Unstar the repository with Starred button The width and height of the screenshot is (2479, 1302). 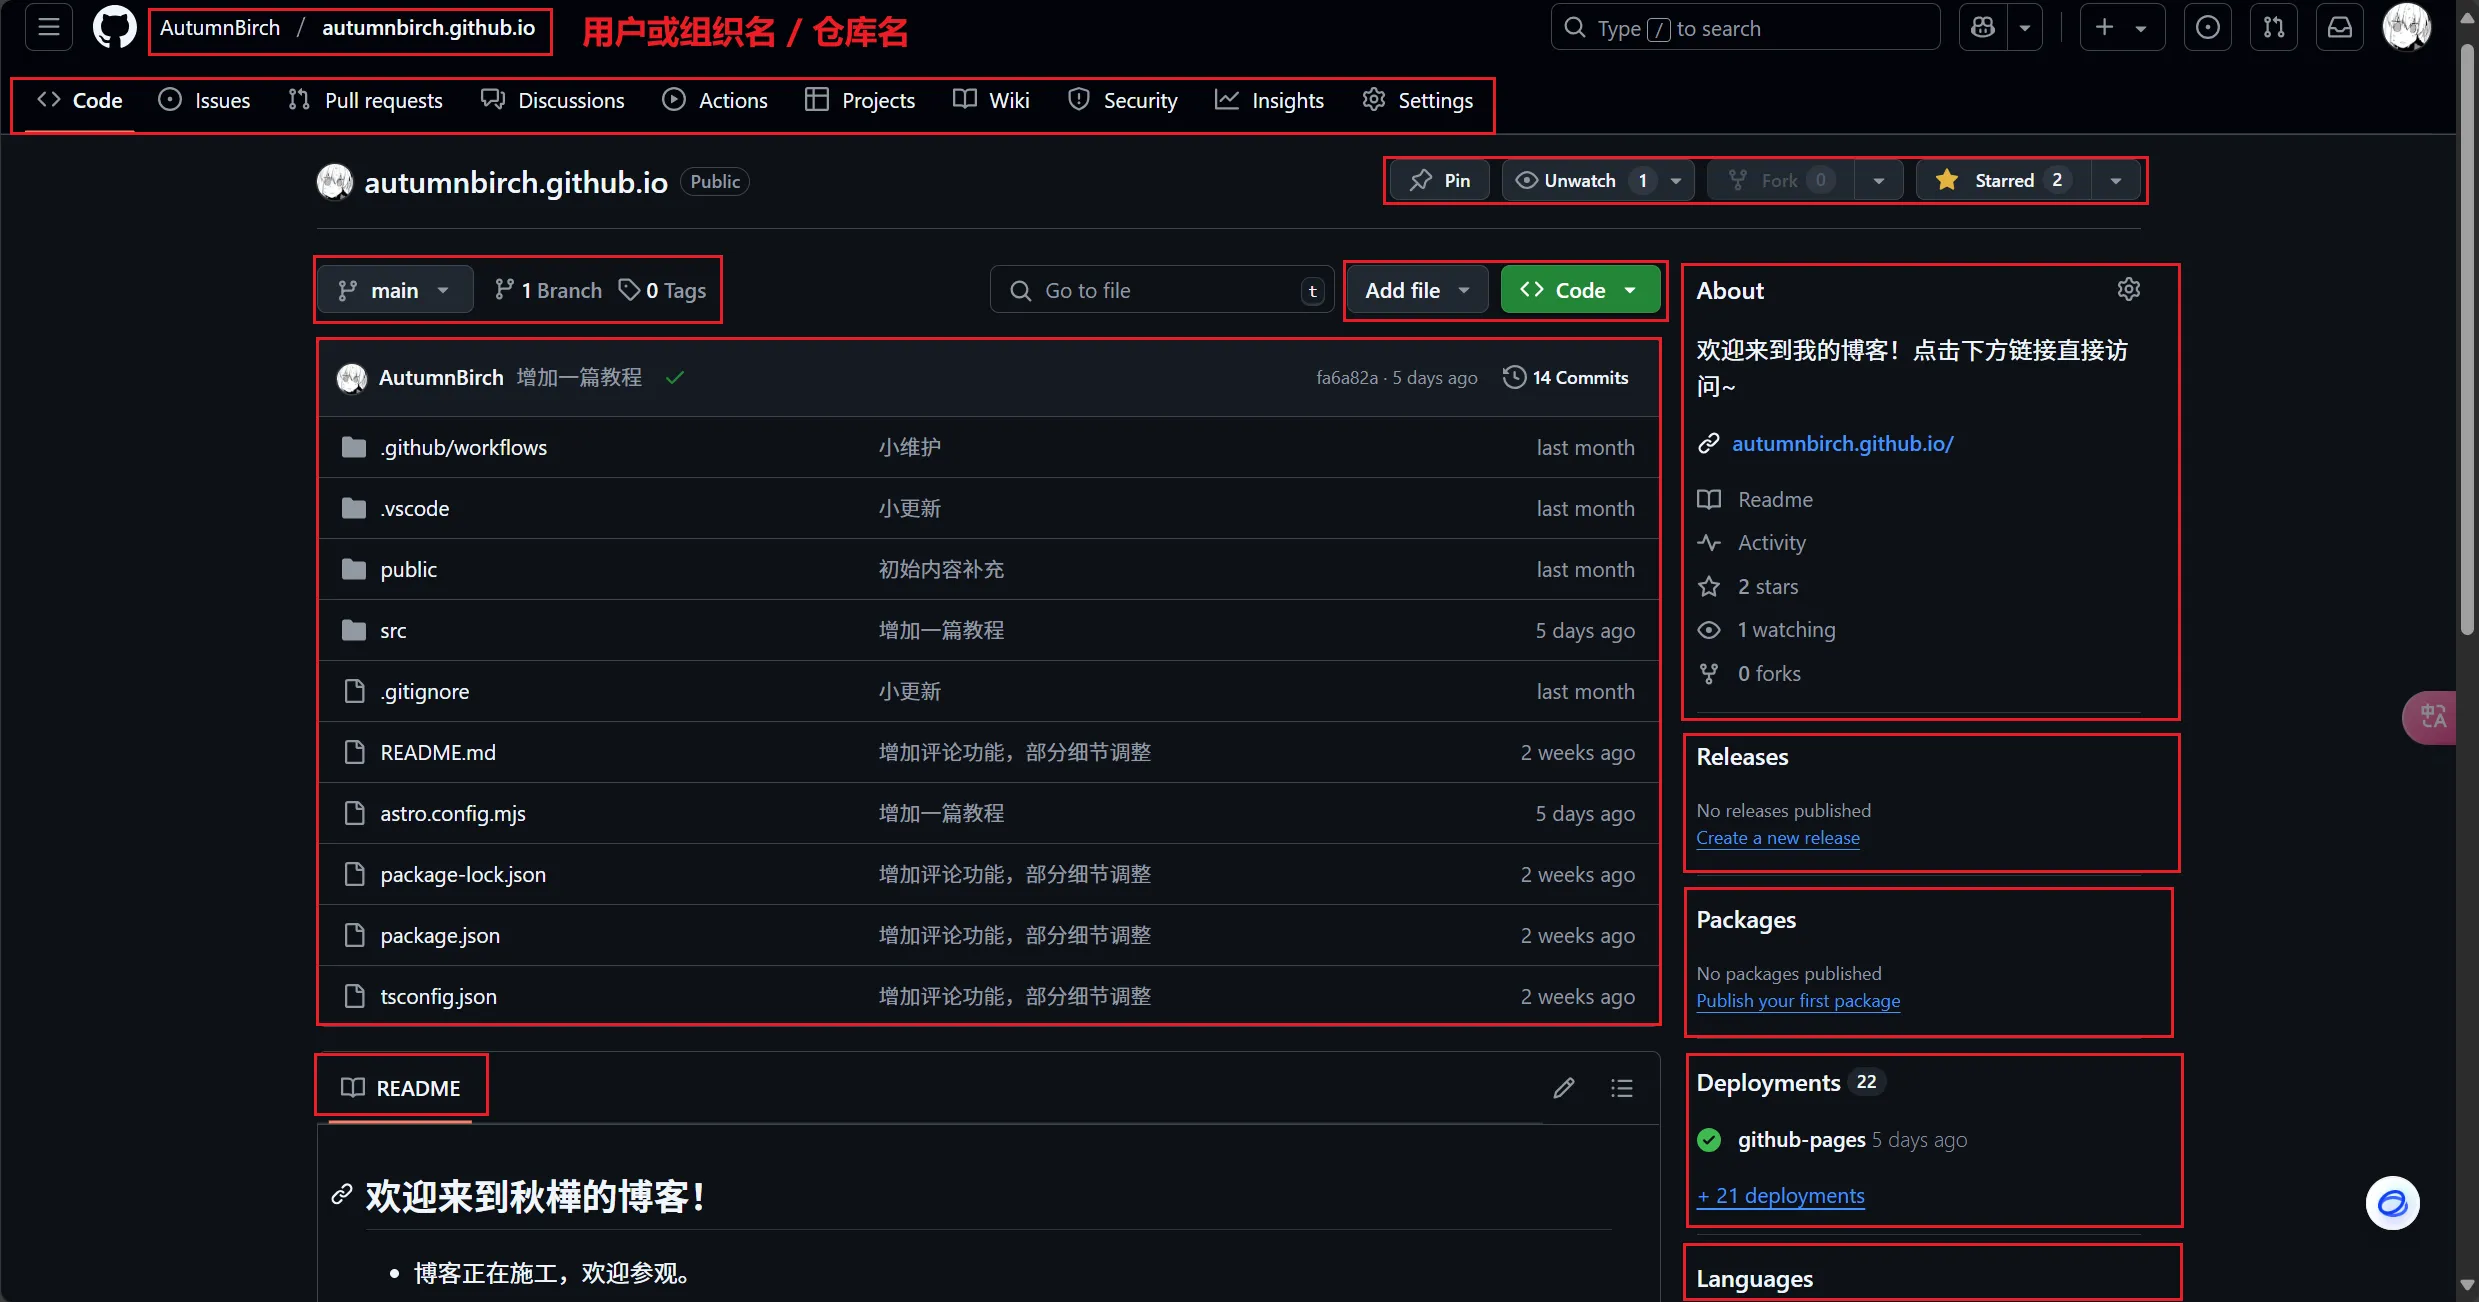2003,181
